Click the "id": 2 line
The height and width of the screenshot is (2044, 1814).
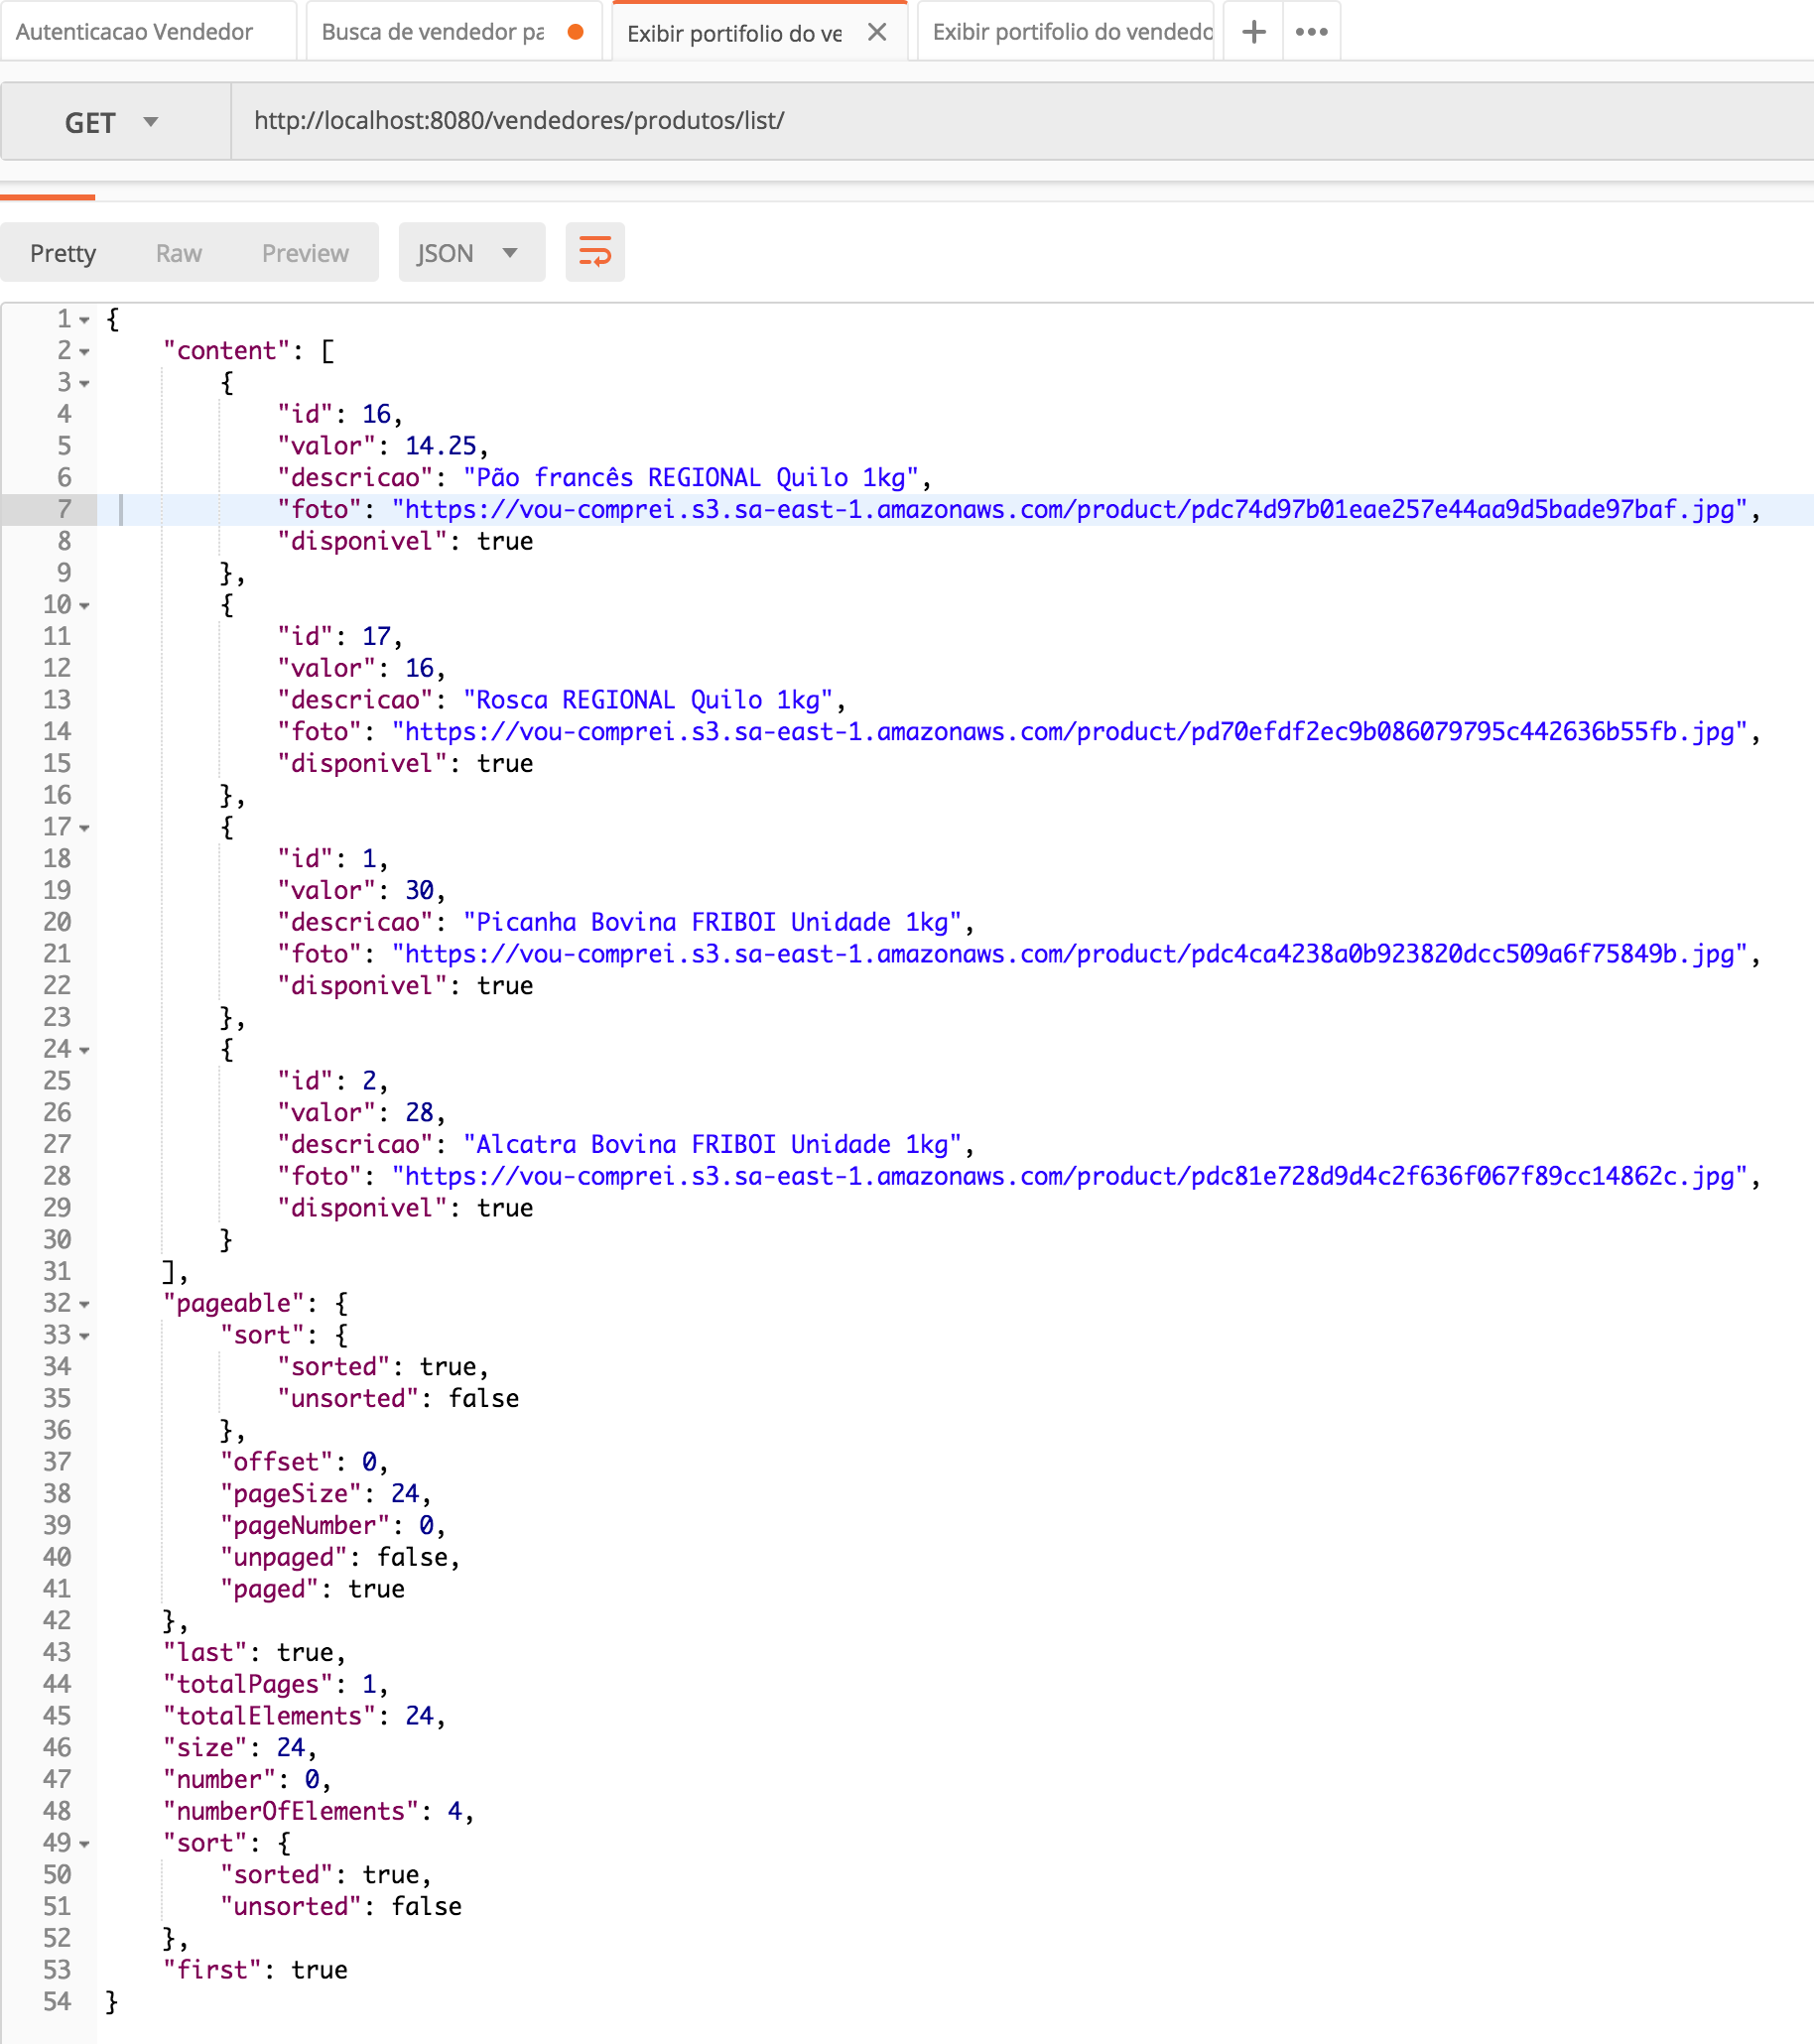333,1081
